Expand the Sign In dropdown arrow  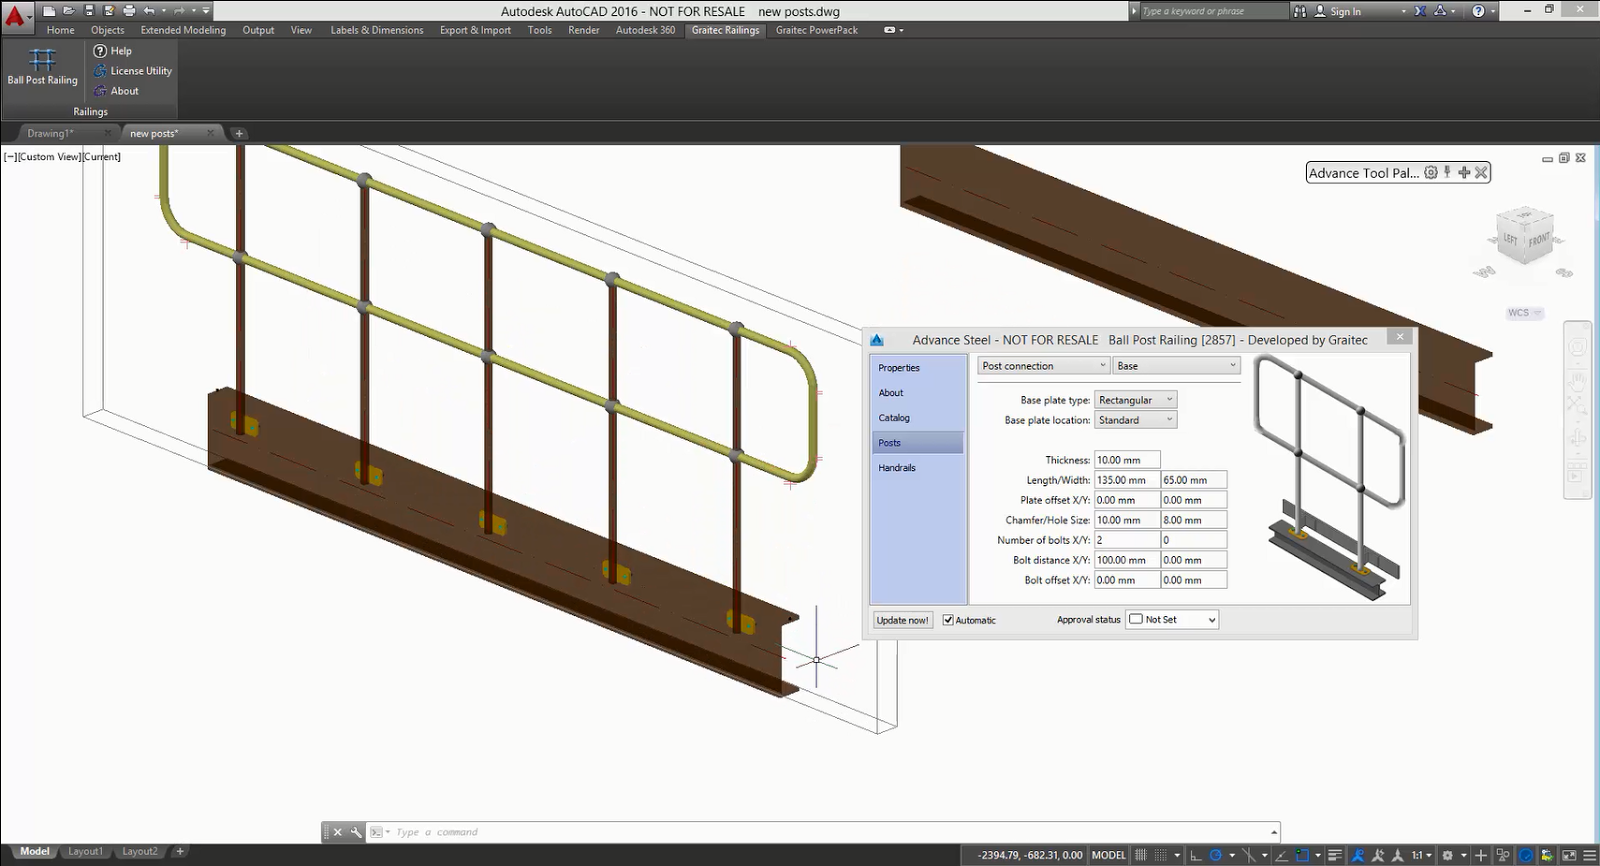1403,12
